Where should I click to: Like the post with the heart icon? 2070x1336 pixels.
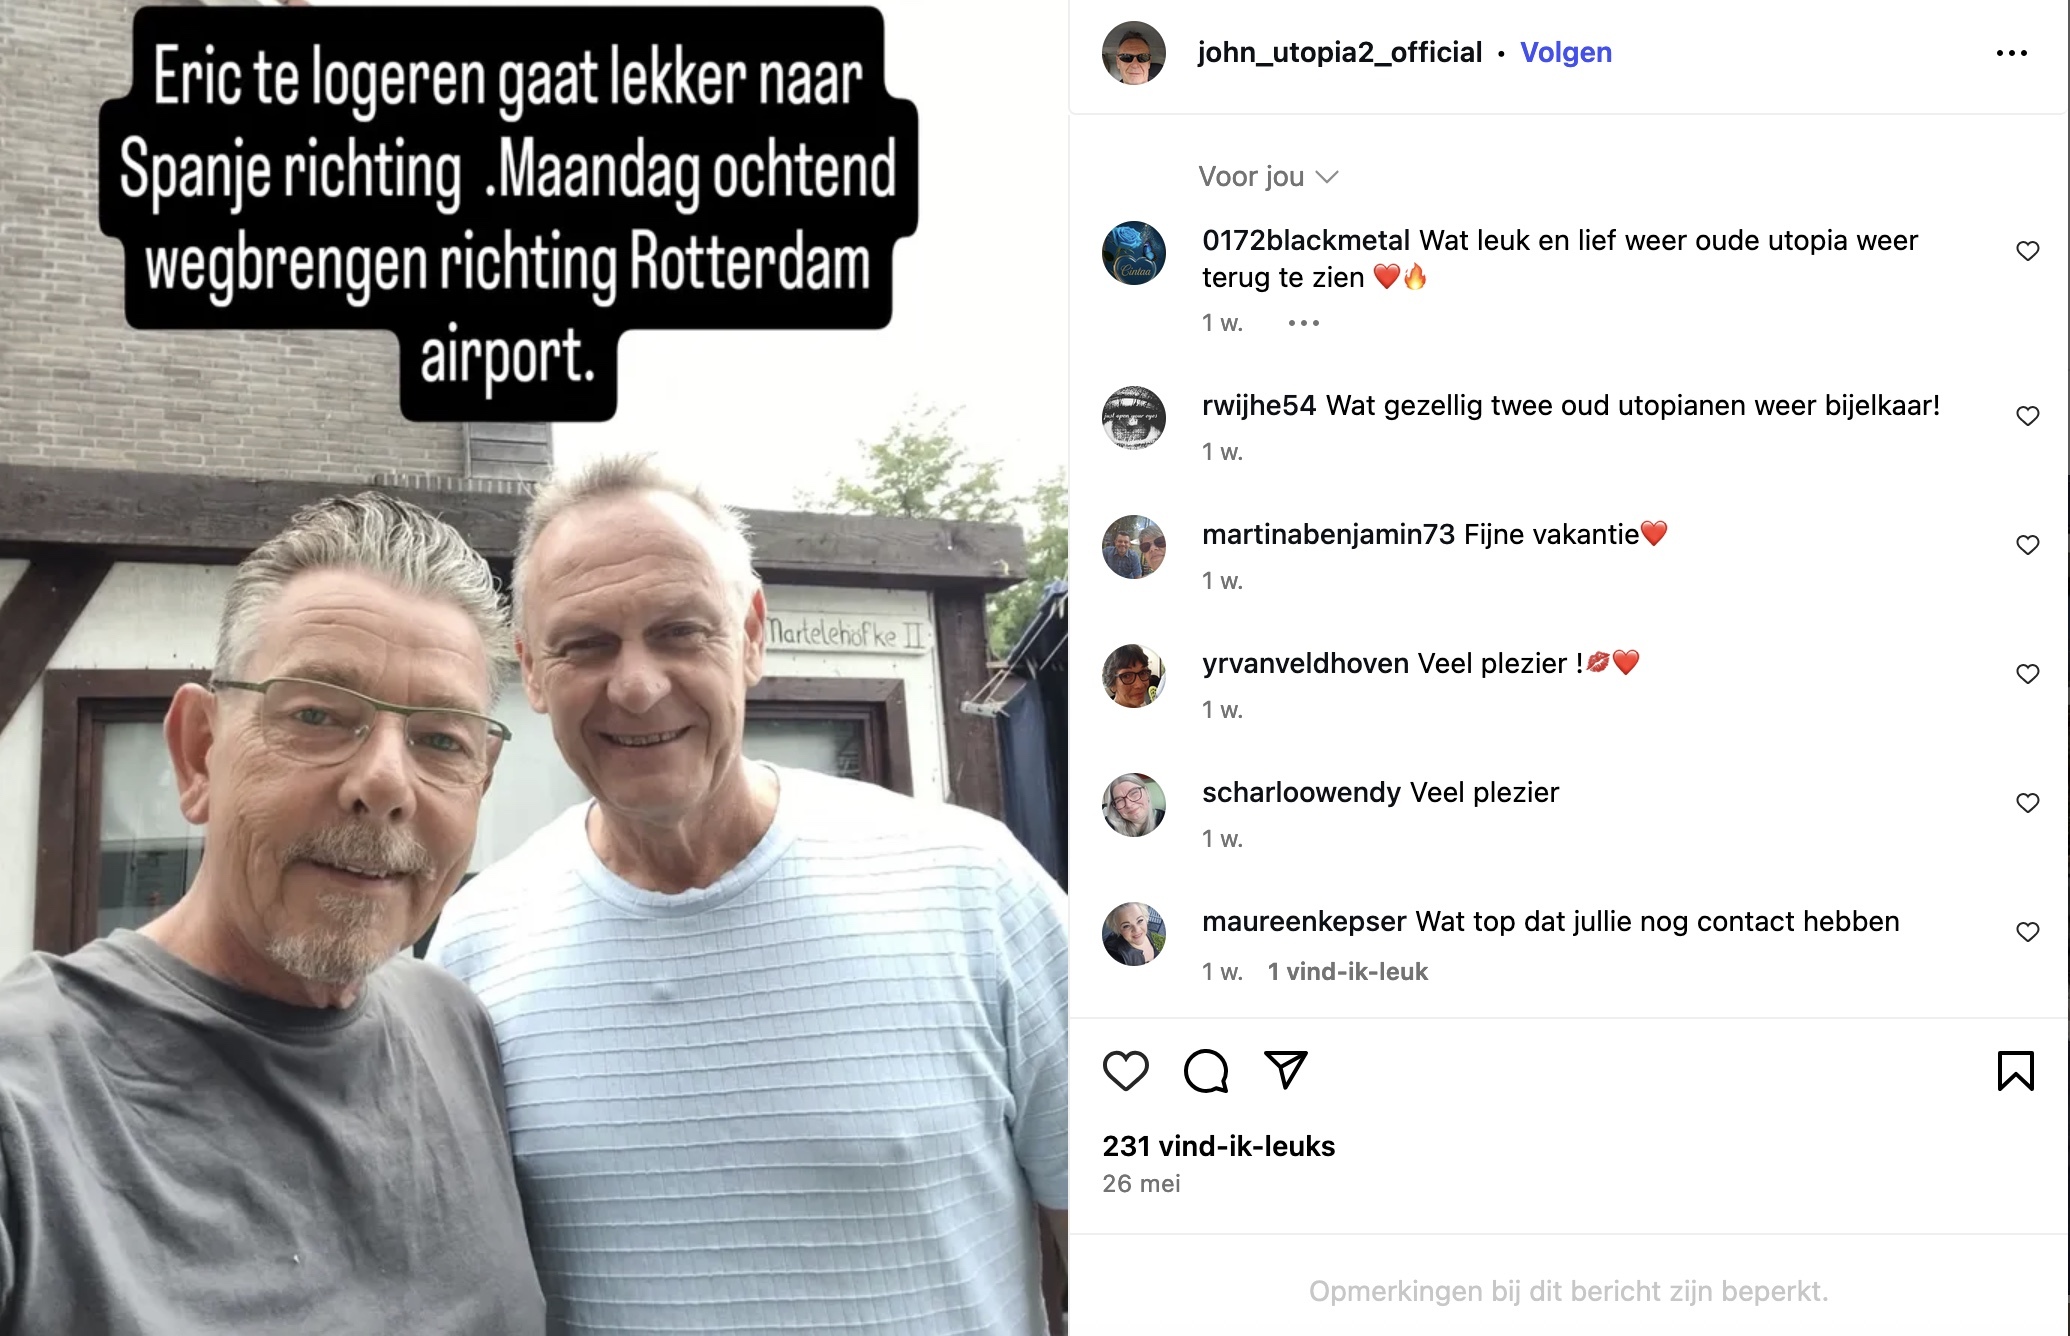(x=1125, y=1071)
